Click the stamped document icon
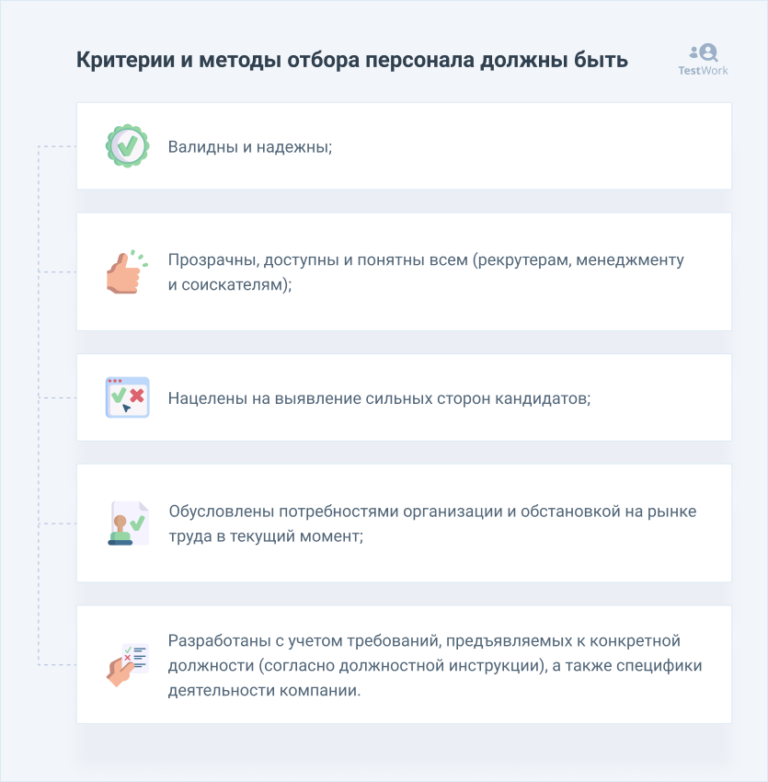Viewport: 768px width, 782px height. pos(127,523)
